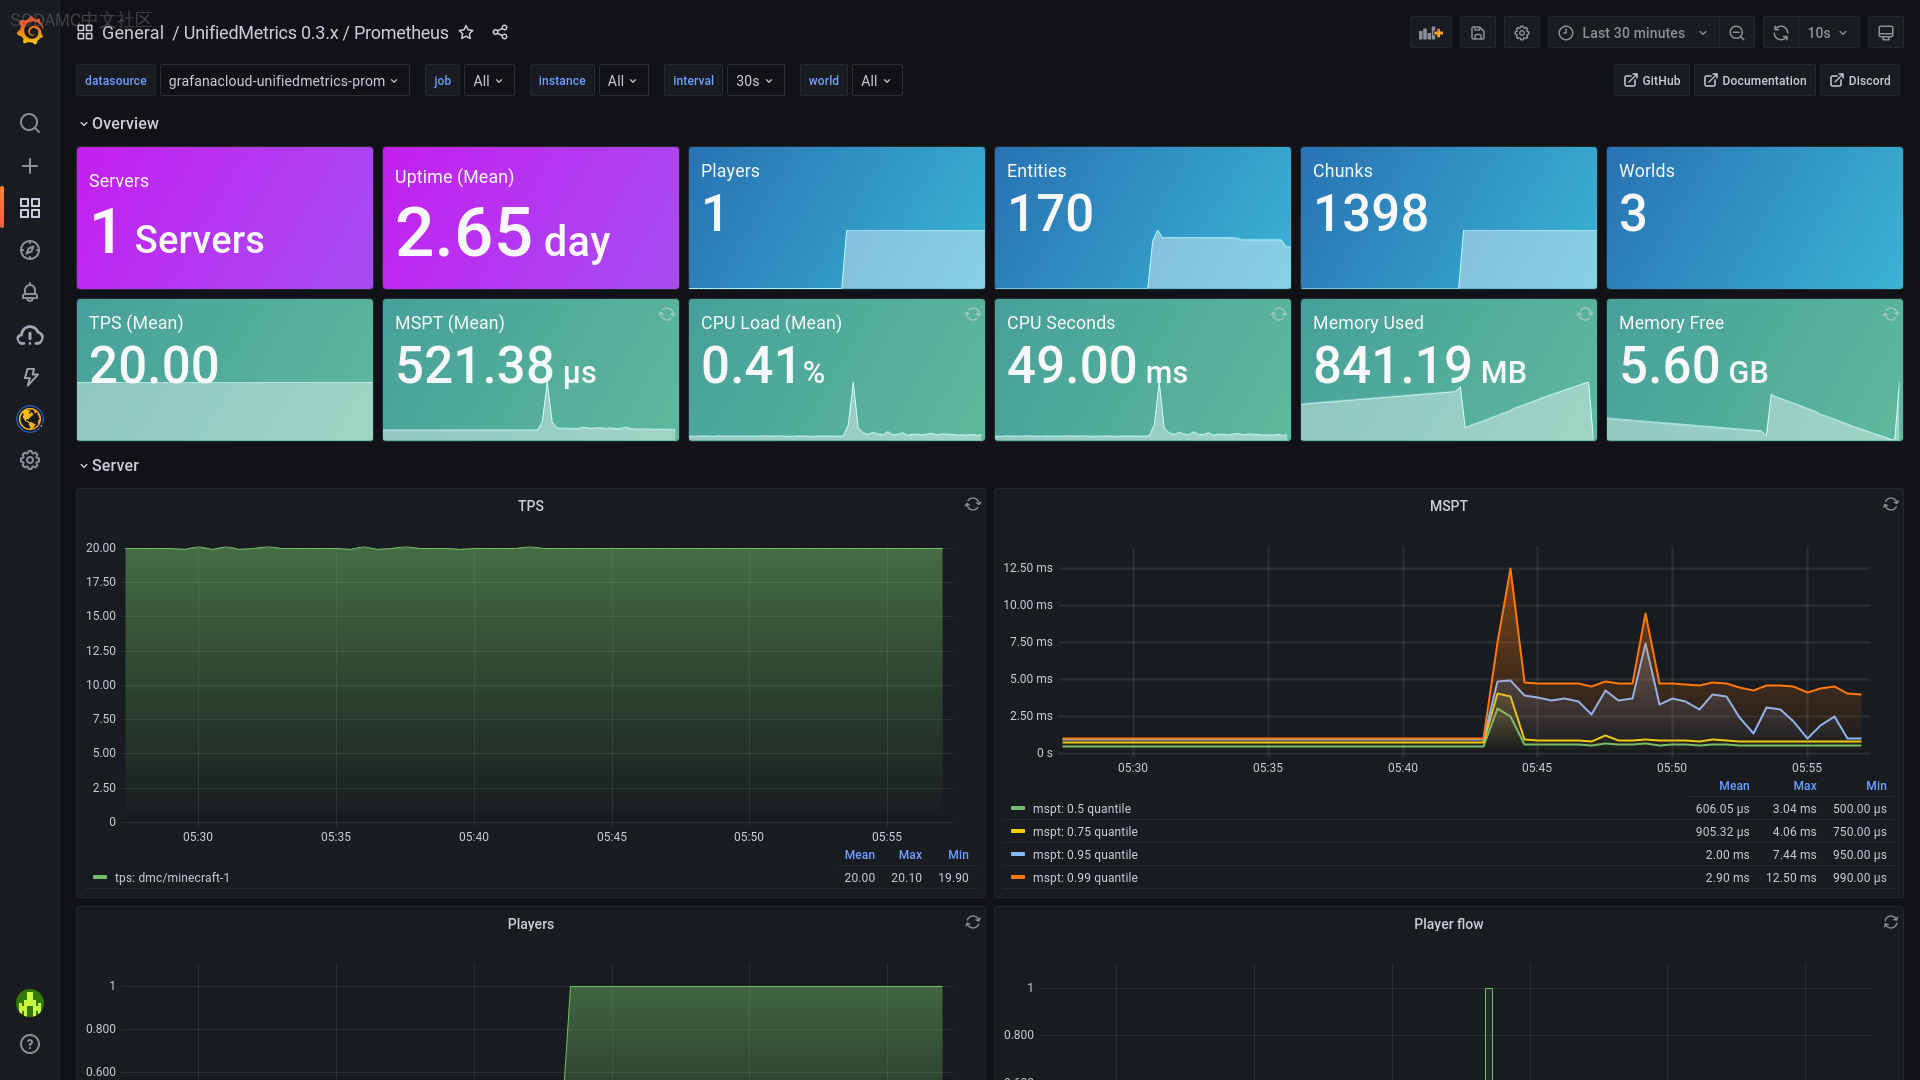1920x1080 pixels.
Task: Click the Explore compass icon
Action: coord(30,250)
